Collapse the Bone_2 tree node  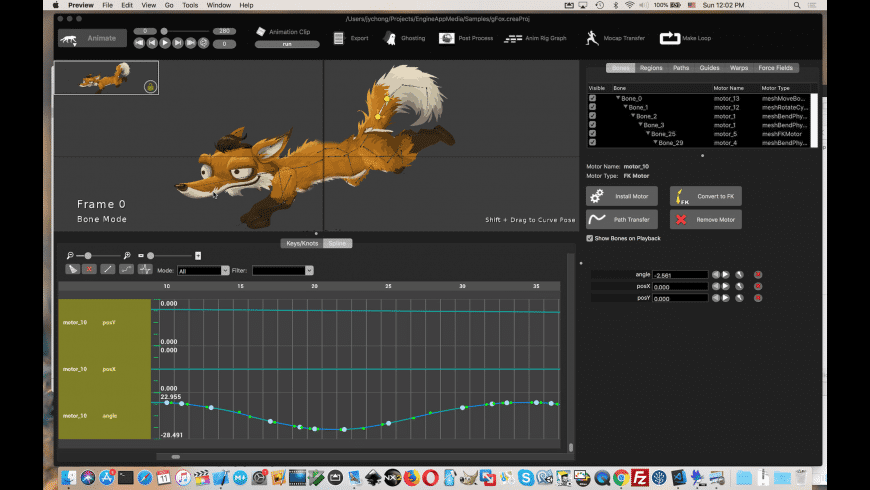pos(633,116)
